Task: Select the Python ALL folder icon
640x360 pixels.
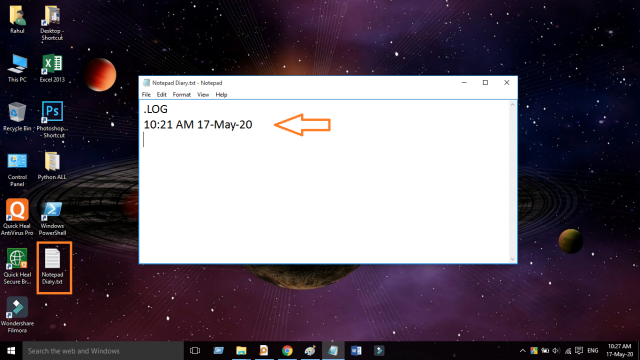Action: pos(52,166)
